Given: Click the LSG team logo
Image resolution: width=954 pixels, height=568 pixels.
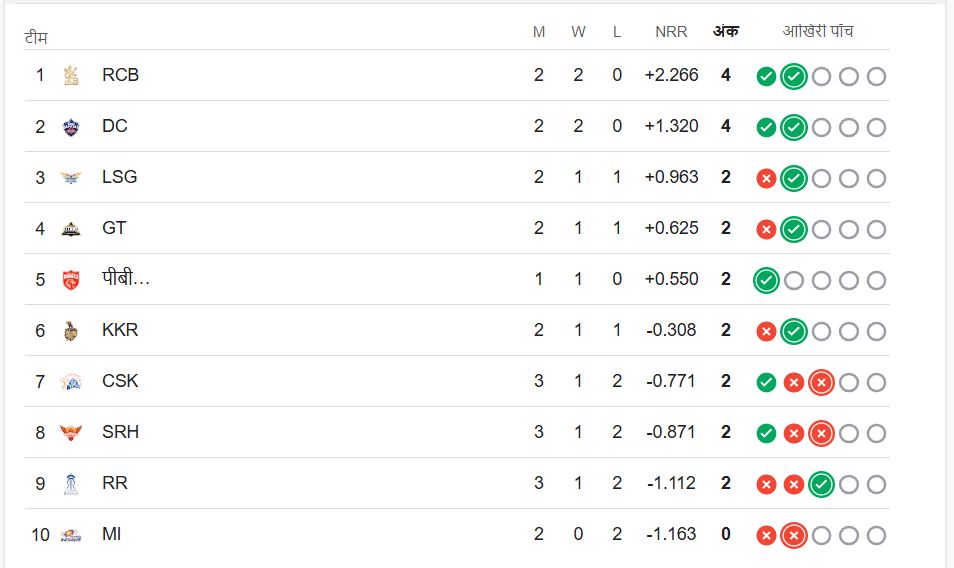Looking at the screenshot, I should point(70,177).
